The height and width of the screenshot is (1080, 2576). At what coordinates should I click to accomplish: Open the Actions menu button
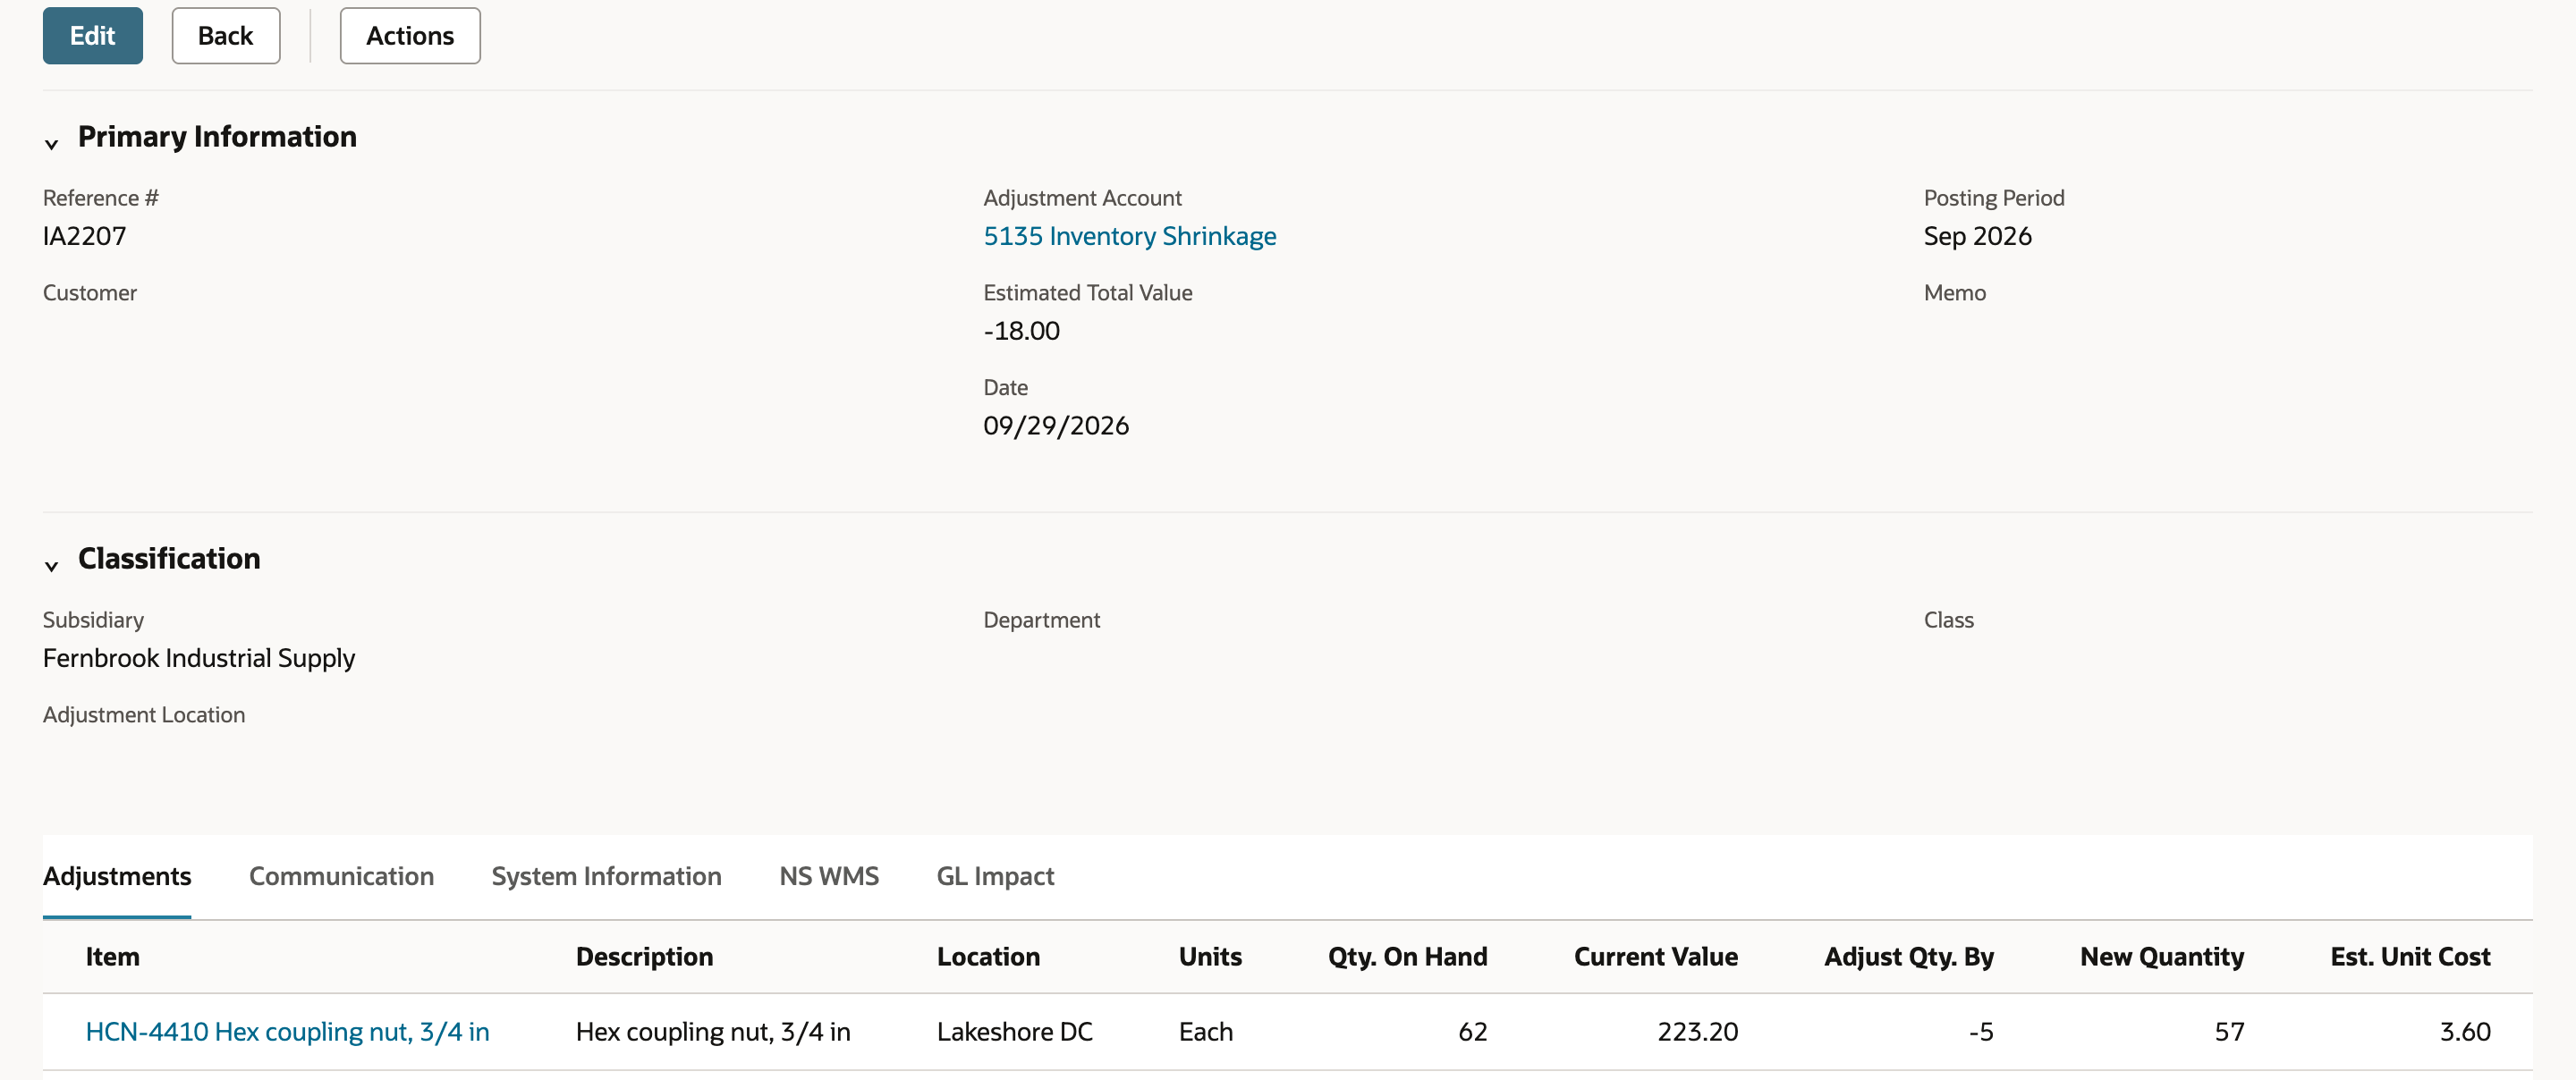(x=410, y=36)
